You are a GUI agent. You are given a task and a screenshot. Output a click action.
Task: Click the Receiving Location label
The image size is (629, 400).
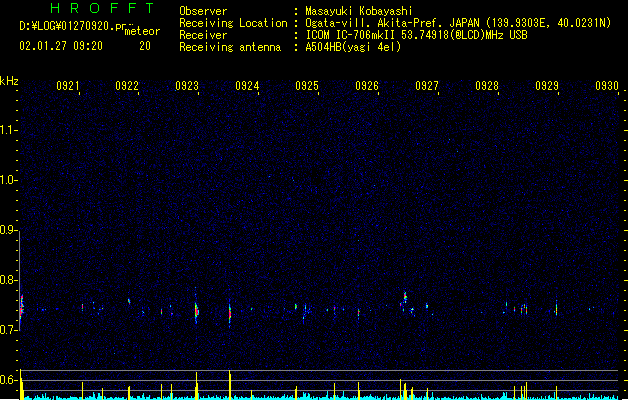pyautogui.click(x=233, y=23)
